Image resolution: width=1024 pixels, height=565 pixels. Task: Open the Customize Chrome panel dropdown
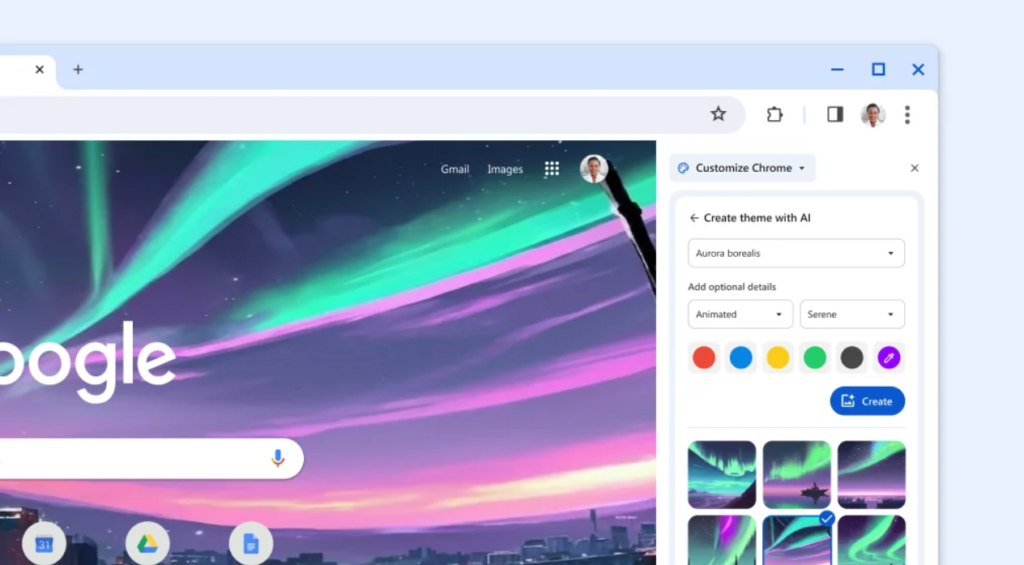[743, 168]
